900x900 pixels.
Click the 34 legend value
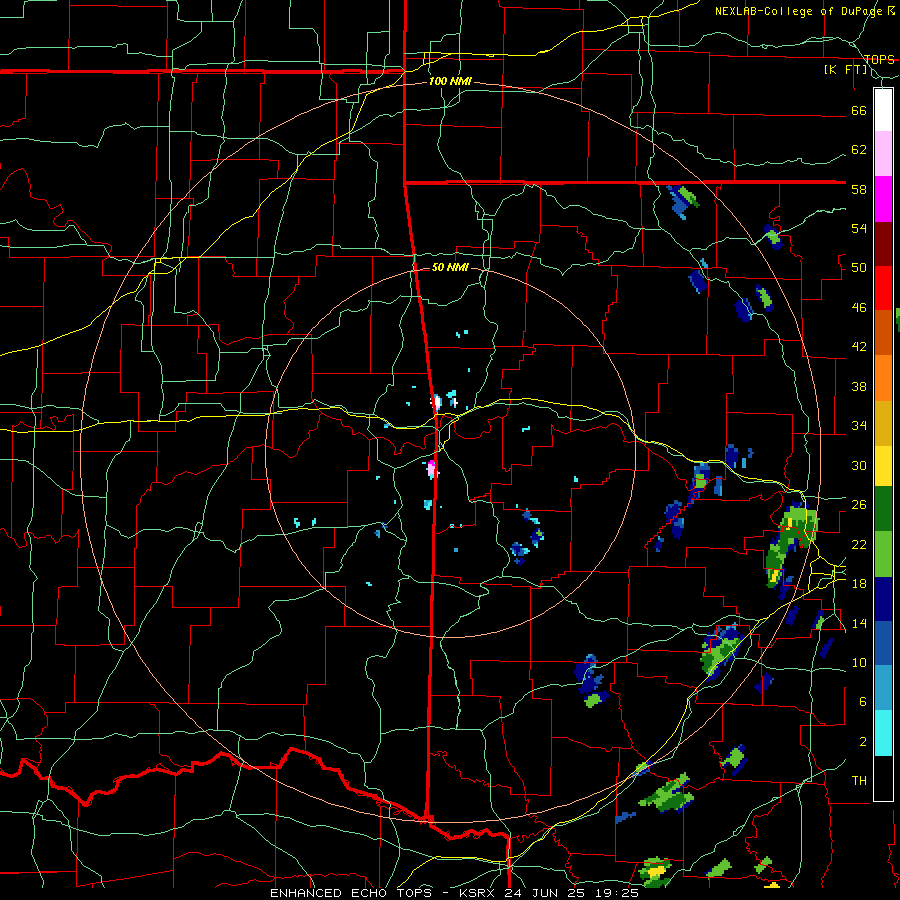point(859,426)
